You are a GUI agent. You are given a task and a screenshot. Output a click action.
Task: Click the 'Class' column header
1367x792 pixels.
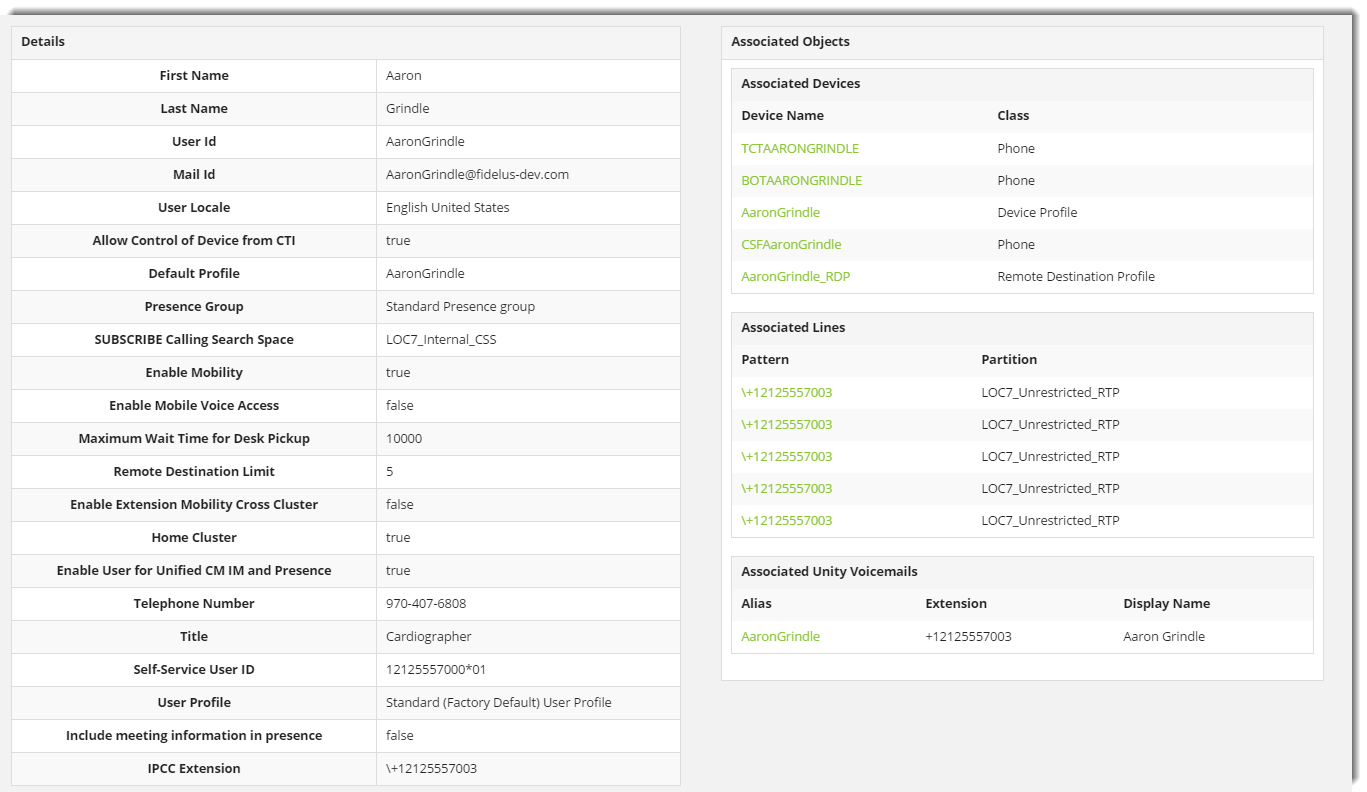coord(1013,115)
